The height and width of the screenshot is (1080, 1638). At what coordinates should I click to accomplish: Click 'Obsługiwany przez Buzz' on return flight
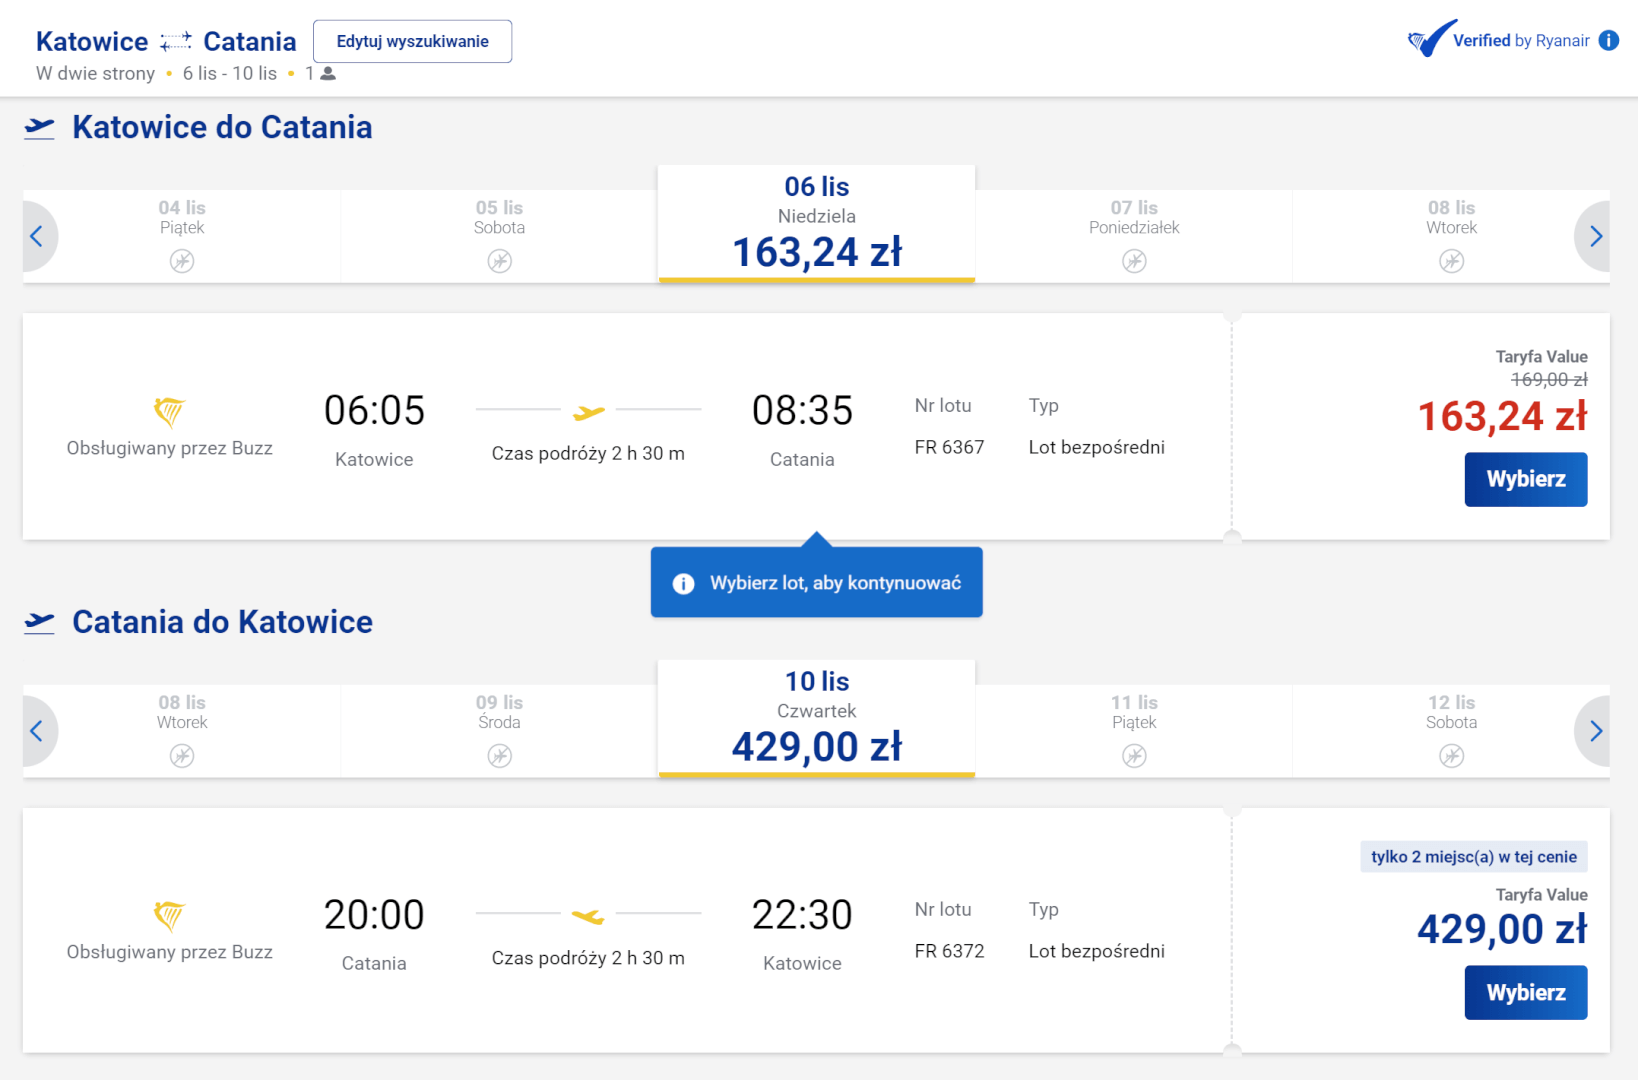click(x=169, y=952)
